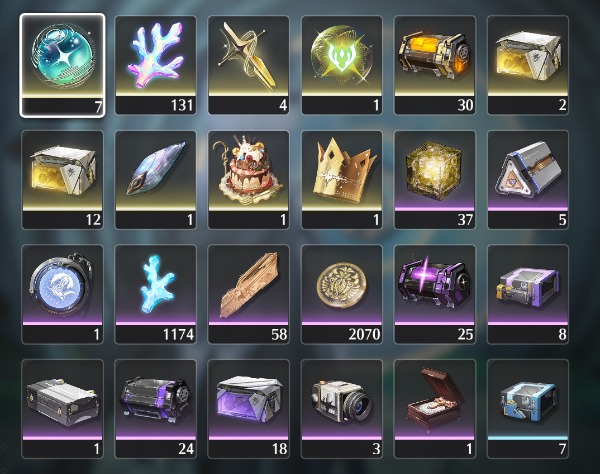
Task: Pick the triangular silver case with 5
Action: pos(528,180)
